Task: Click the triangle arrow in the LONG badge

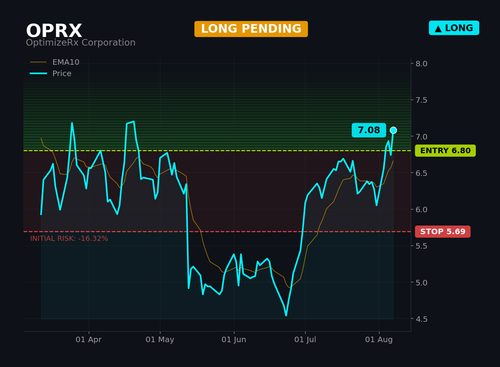Action: click(438, 29)
